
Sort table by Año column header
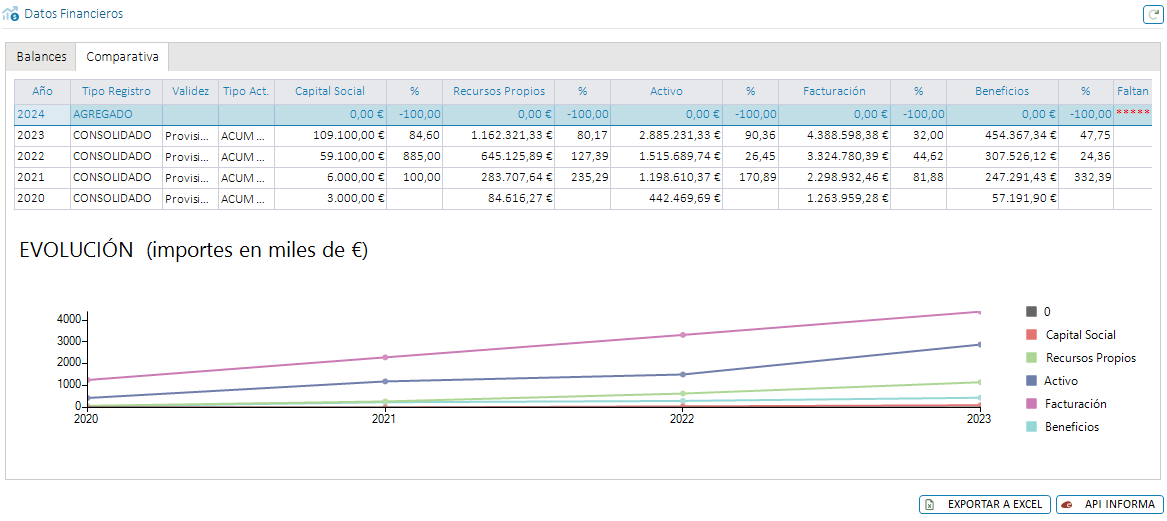click(x=42, y=91)
